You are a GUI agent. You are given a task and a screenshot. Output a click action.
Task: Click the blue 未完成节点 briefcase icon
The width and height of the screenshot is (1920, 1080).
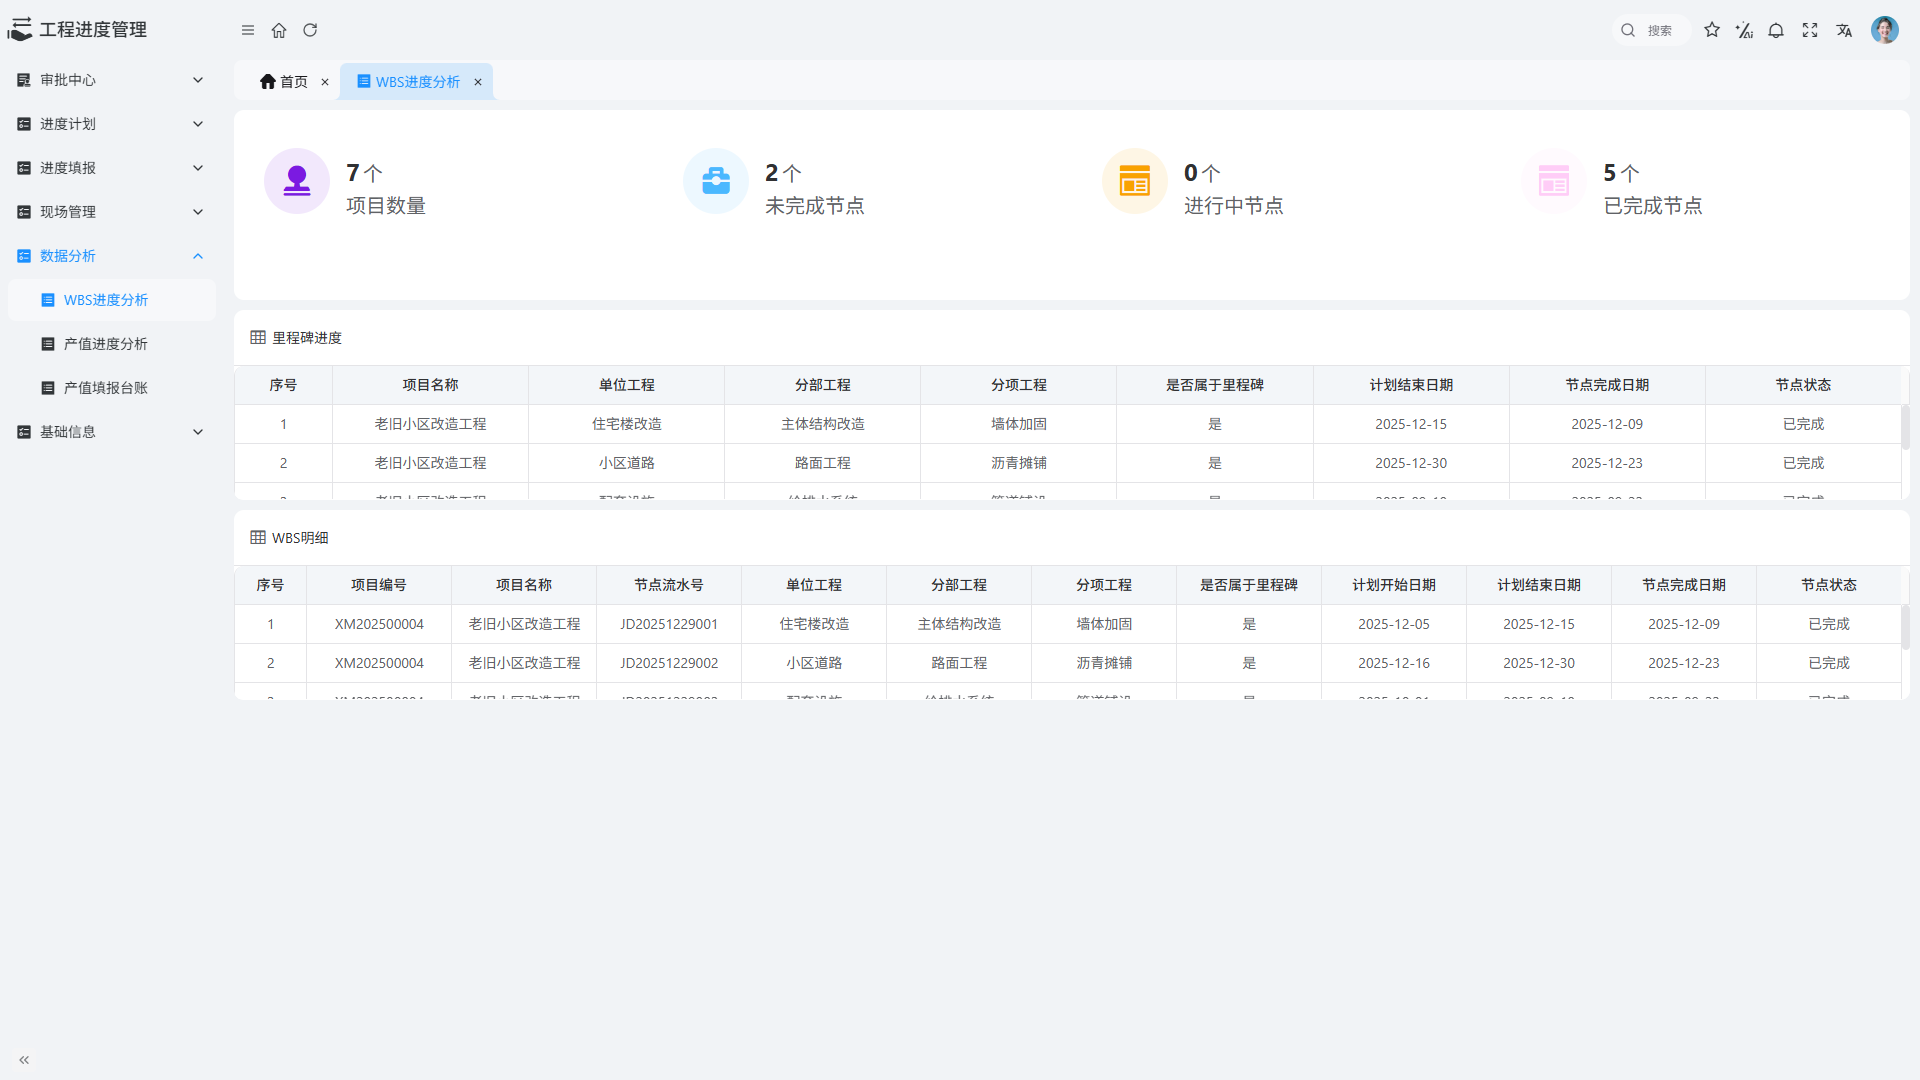[716, 181]
